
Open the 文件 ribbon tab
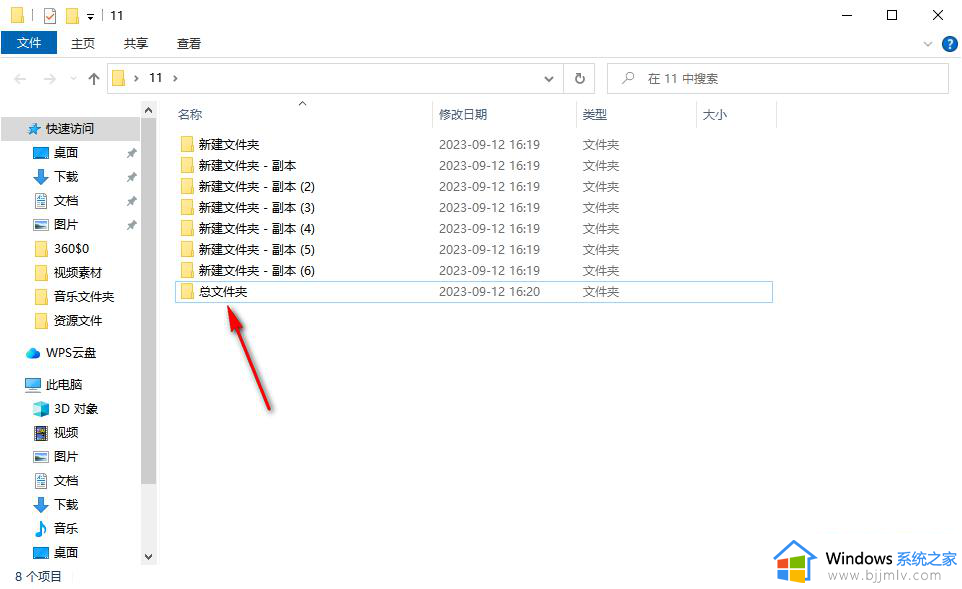point(29,43)
